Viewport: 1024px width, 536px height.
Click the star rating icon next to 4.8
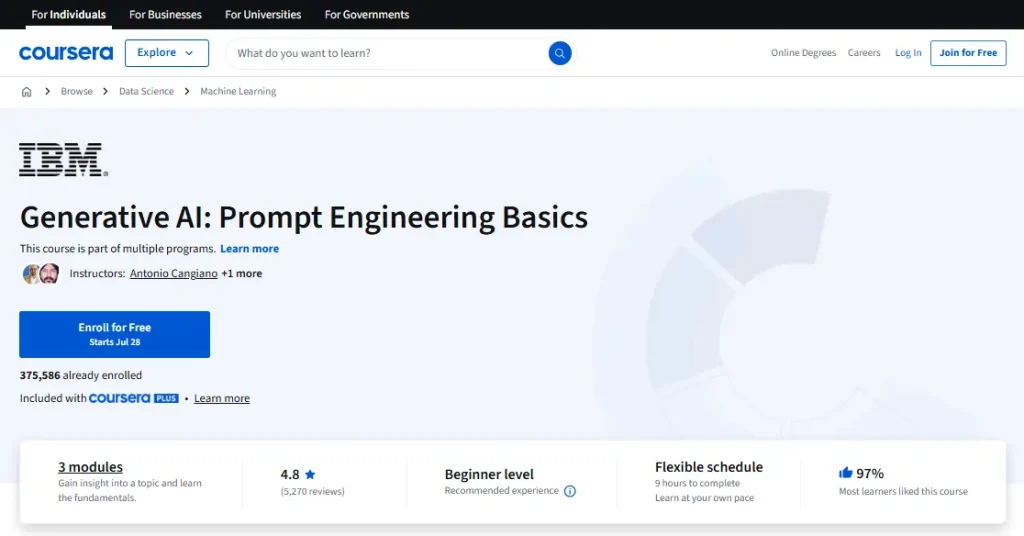(310, 474)
